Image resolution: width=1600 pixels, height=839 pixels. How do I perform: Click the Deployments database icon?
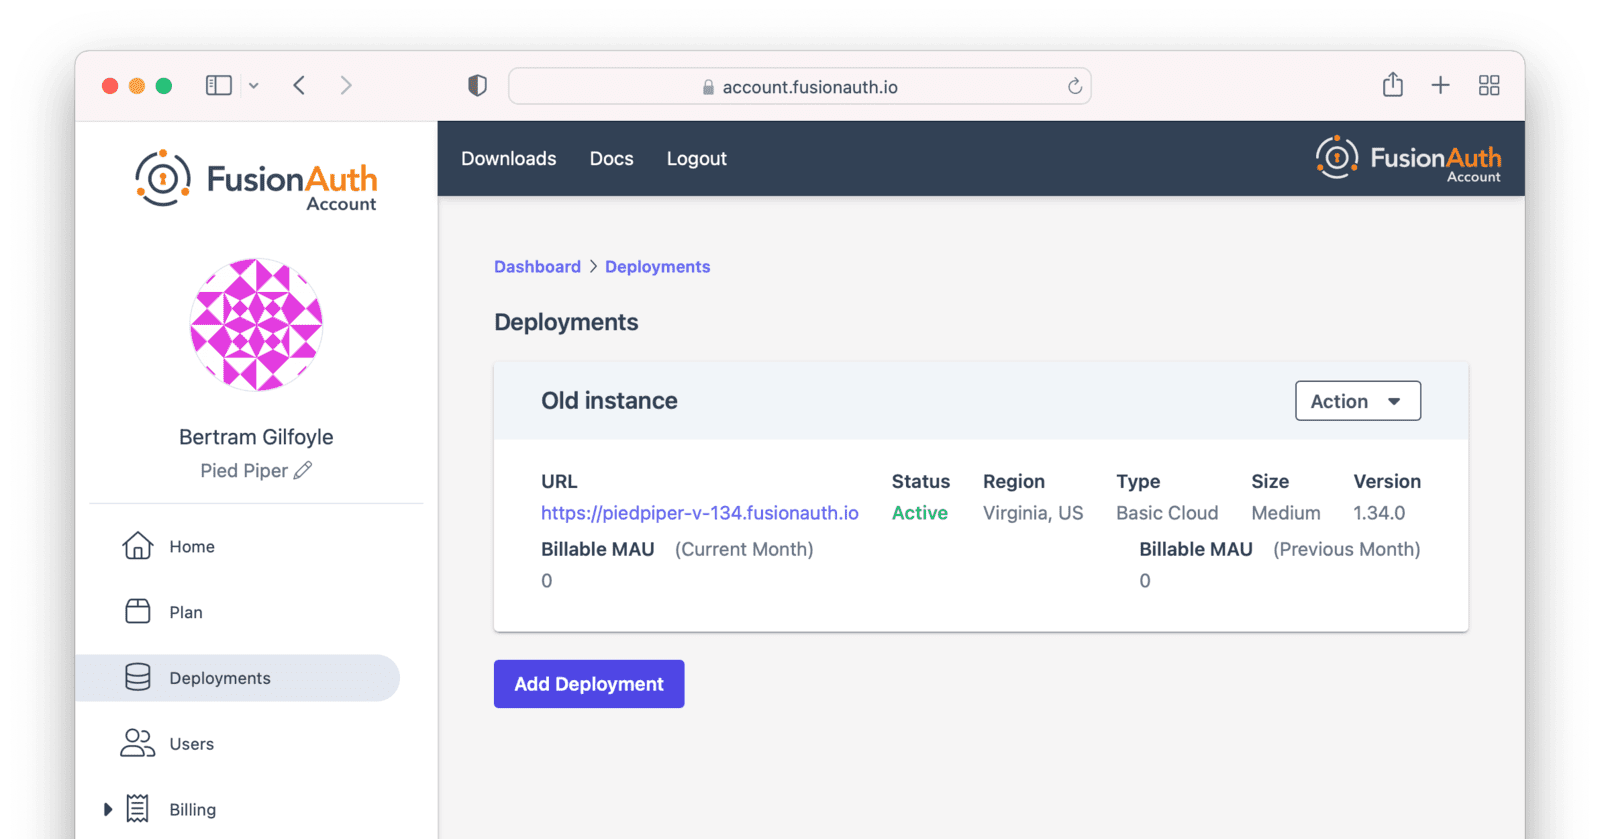tap(138, 677)
